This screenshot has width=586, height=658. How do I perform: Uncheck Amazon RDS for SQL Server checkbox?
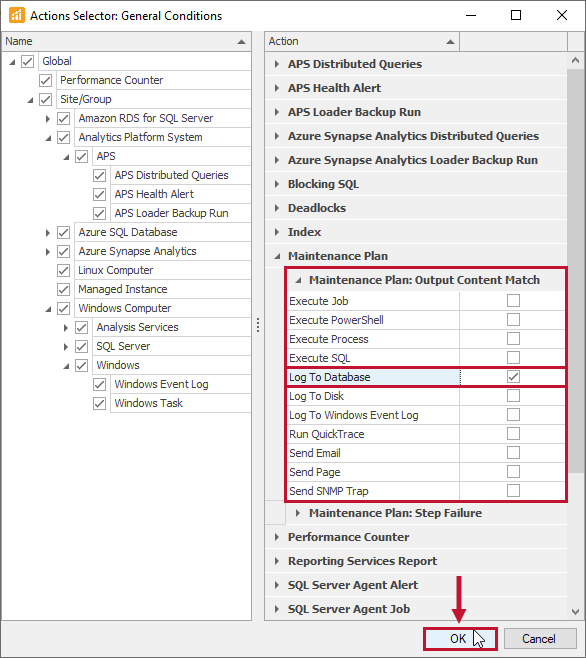[63, 118]
